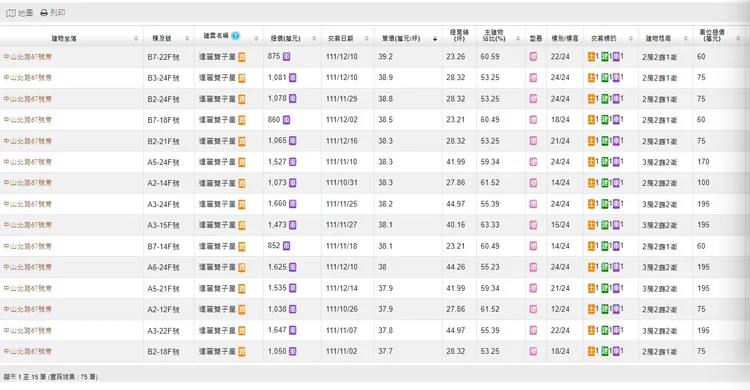Open address link in row A5-24F號
The width and height of the screenshot is (750, 390).
27,162
